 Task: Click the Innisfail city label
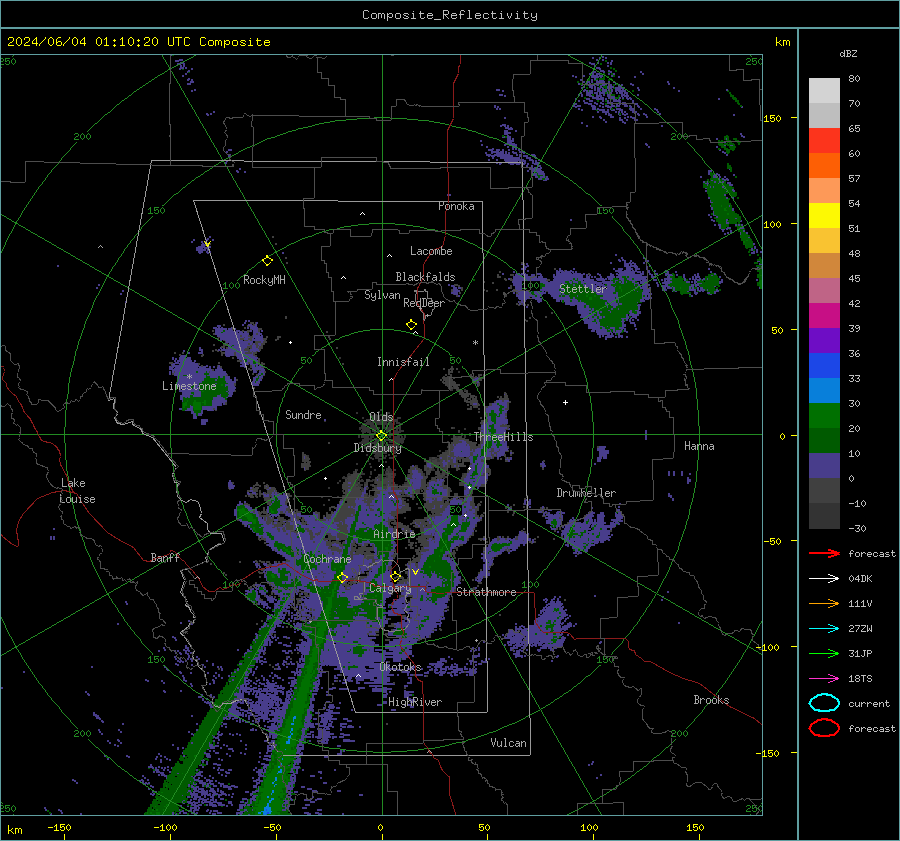pyautogui.click(x=403, y=362)
